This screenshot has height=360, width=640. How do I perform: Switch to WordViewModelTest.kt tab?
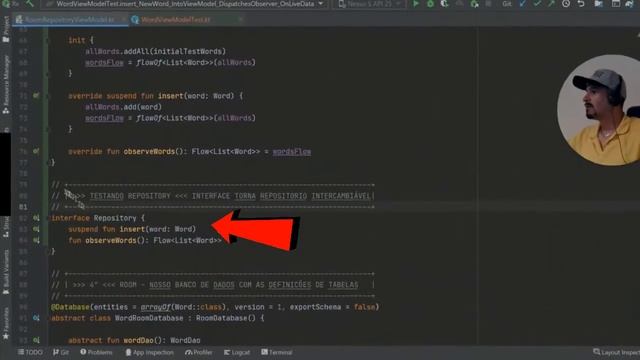point(176,20)
